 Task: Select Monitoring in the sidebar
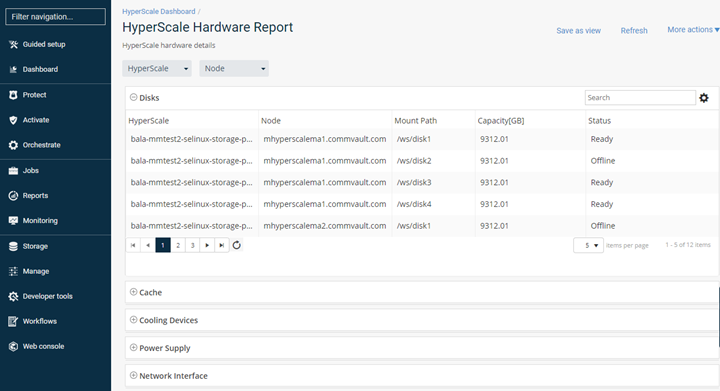[x=40, y=221]
